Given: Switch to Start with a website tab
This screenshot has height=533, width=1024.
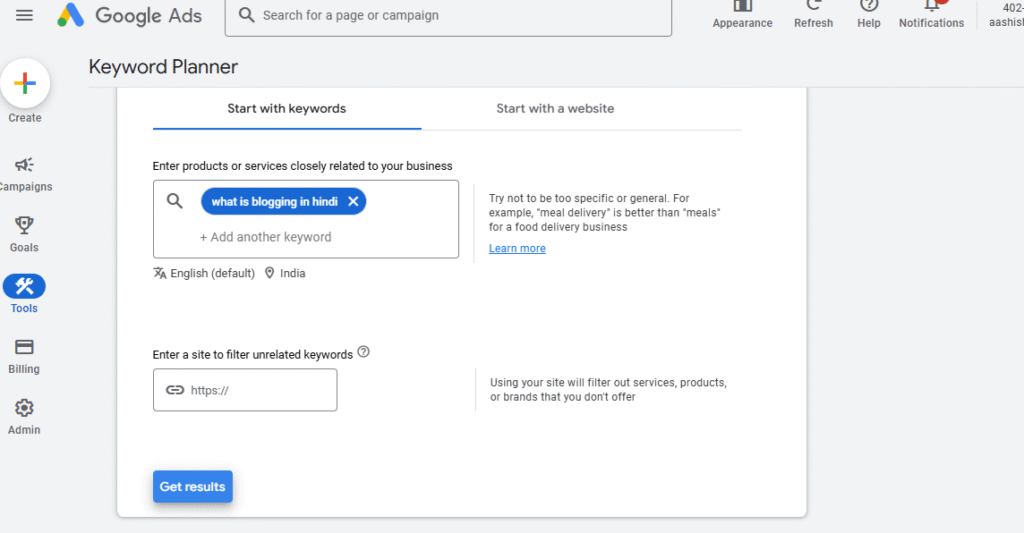Looking at the screenshot, I should pos(555,109).
